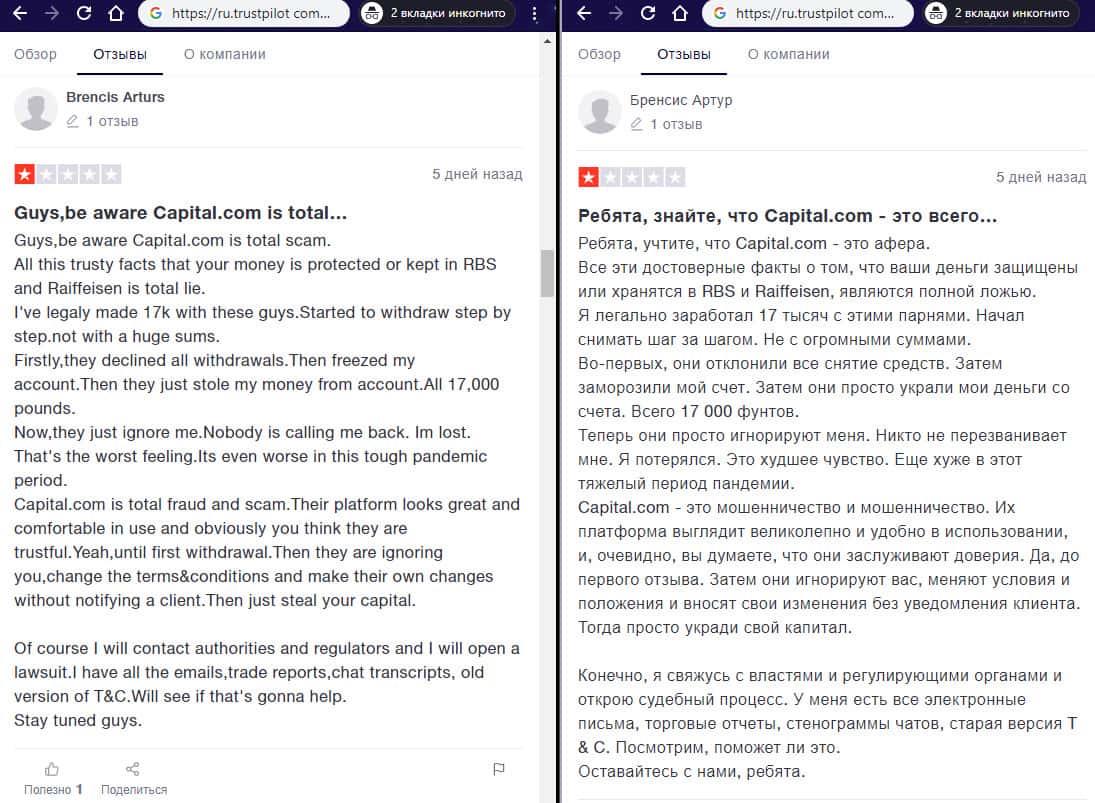This screenshot has width=1095, height=803.
Task: Click the left window scrollbar up arrow
Action: pyautogui.click(x=548, y=42)
